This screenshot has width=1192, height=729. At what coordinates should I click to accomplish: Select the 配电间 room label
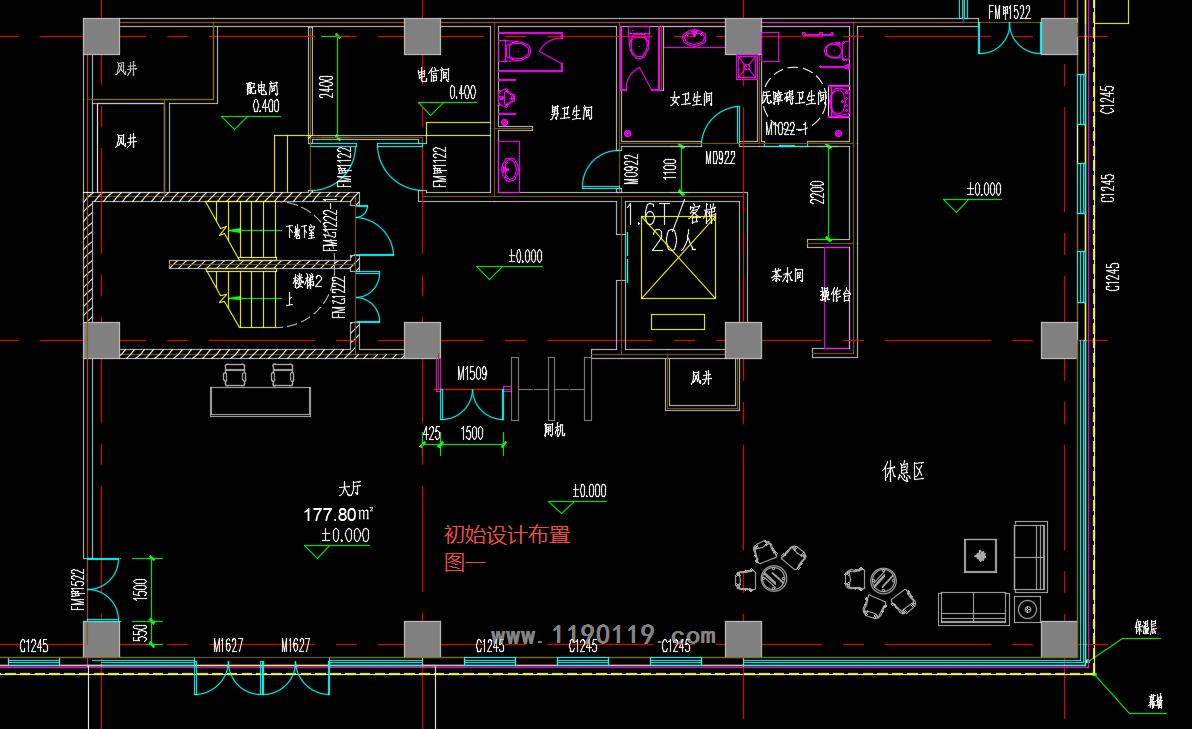coord(262,89)
